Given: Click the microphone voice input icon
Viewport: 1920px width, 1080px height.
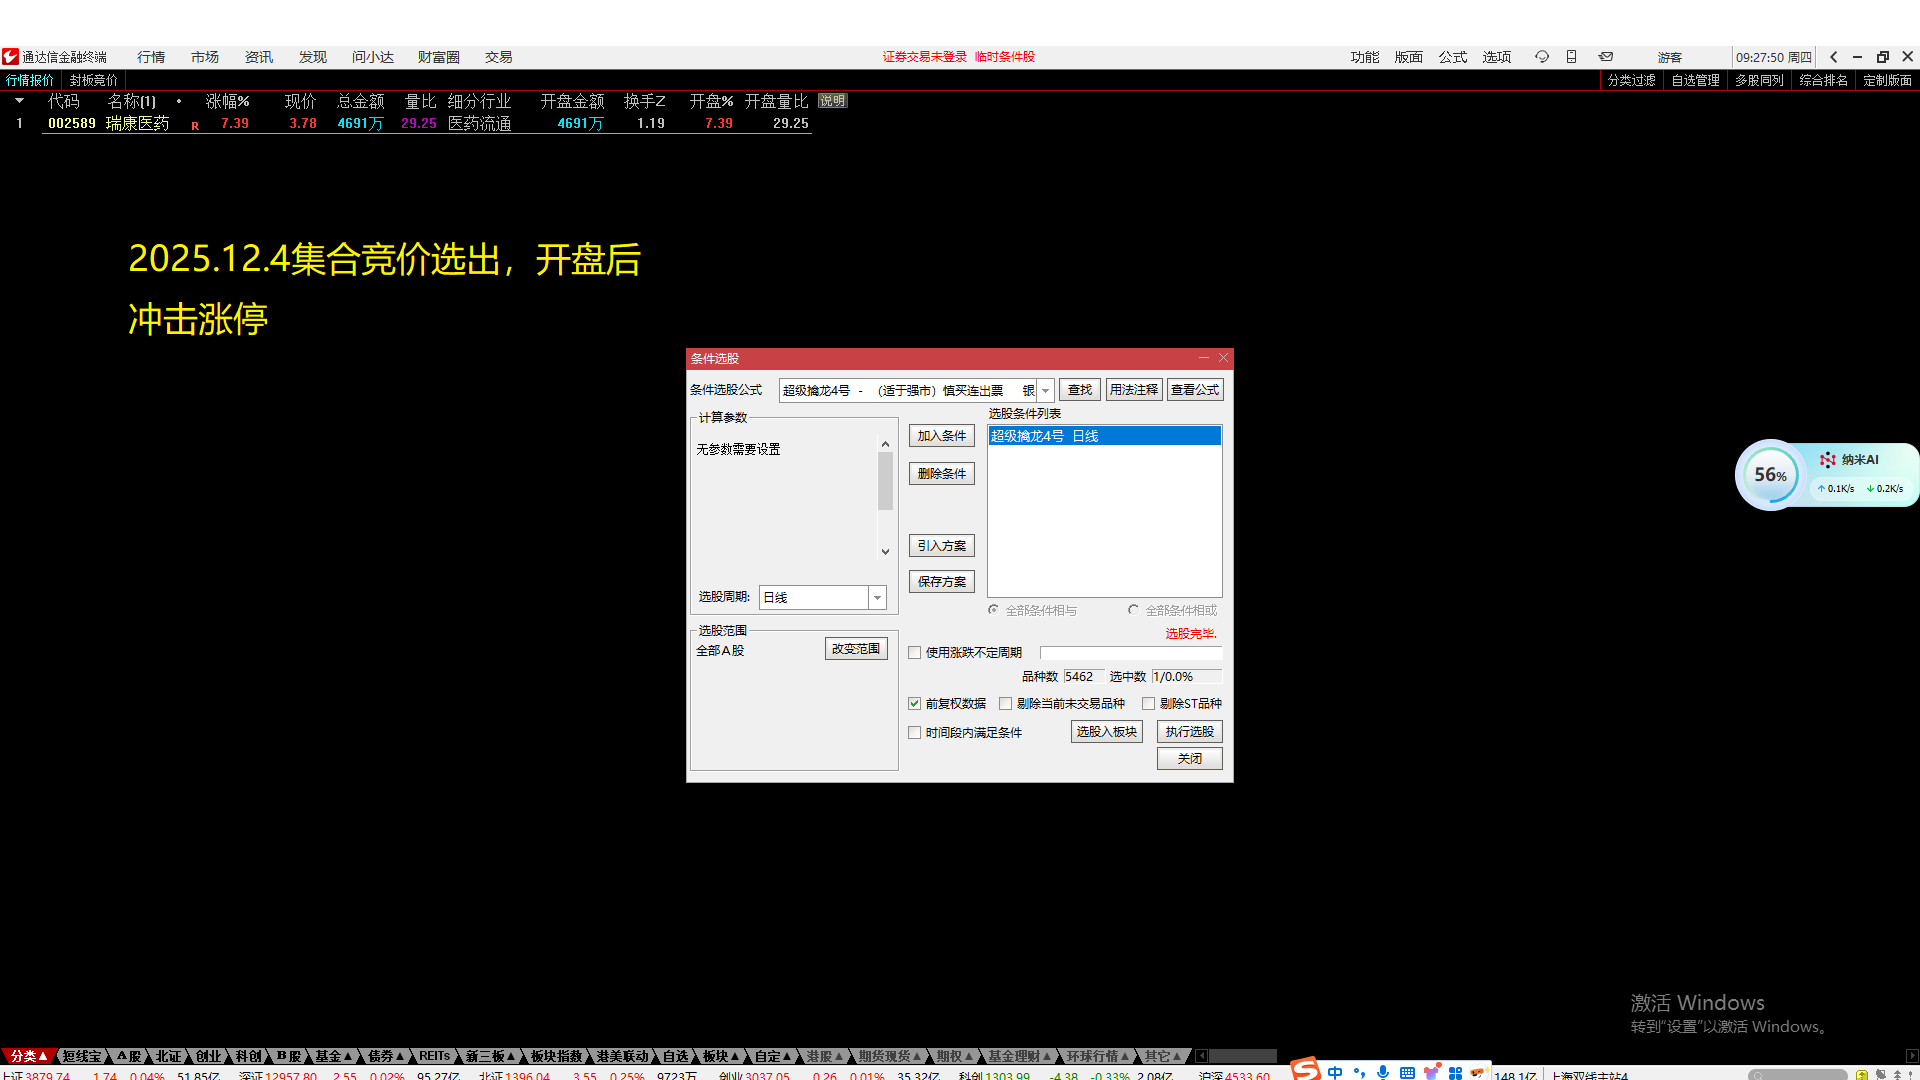Looking at the screenshot, I should tap(1383, 1072).
